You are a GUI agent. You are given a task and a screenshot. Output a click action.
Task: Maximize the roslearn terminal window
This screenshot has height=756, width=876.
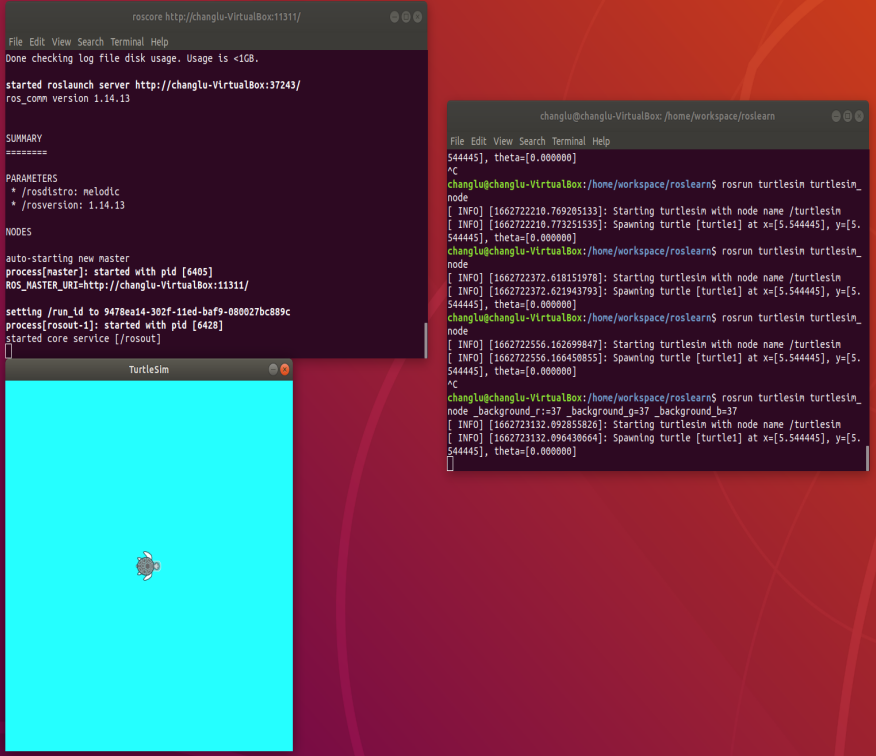848,116
